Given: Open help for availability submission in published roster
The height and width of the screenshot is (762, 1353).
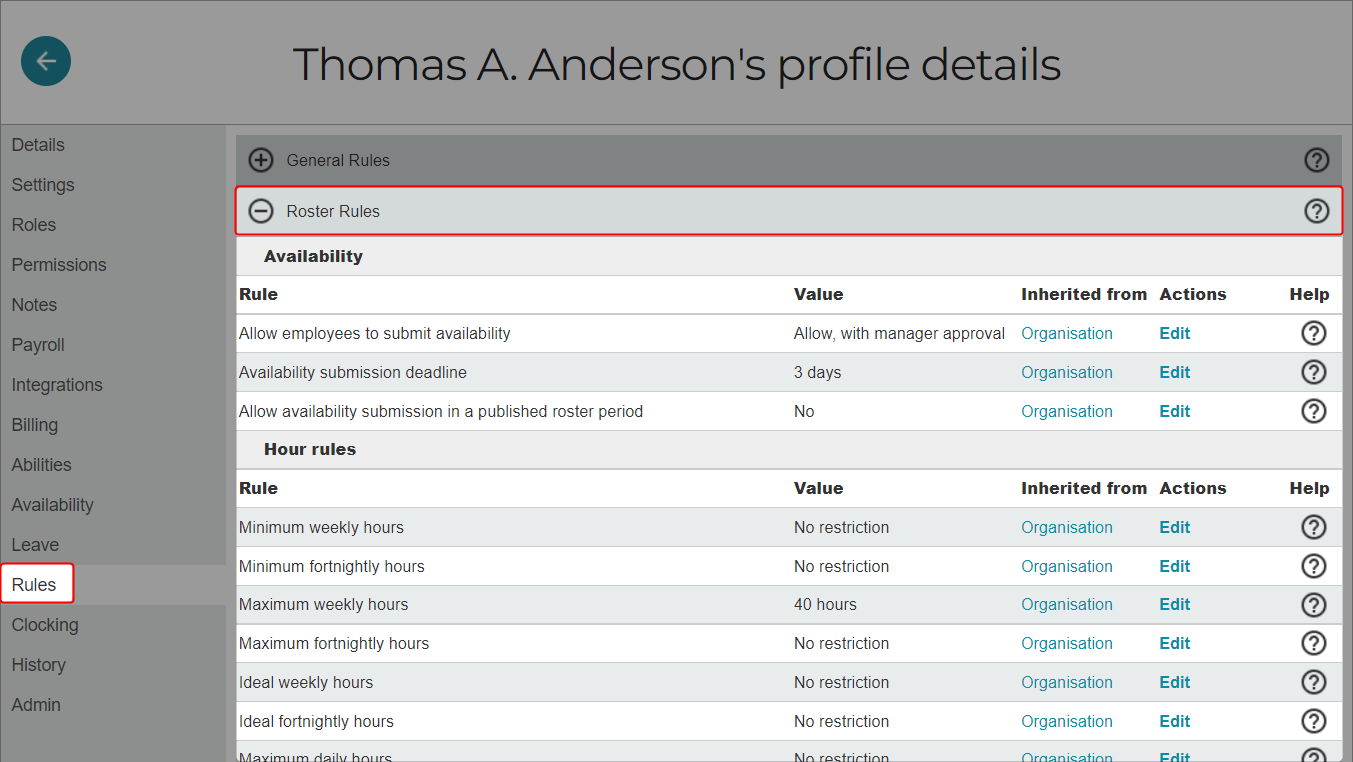Looking at the screenshot, I should click(x=1314, y=411).
